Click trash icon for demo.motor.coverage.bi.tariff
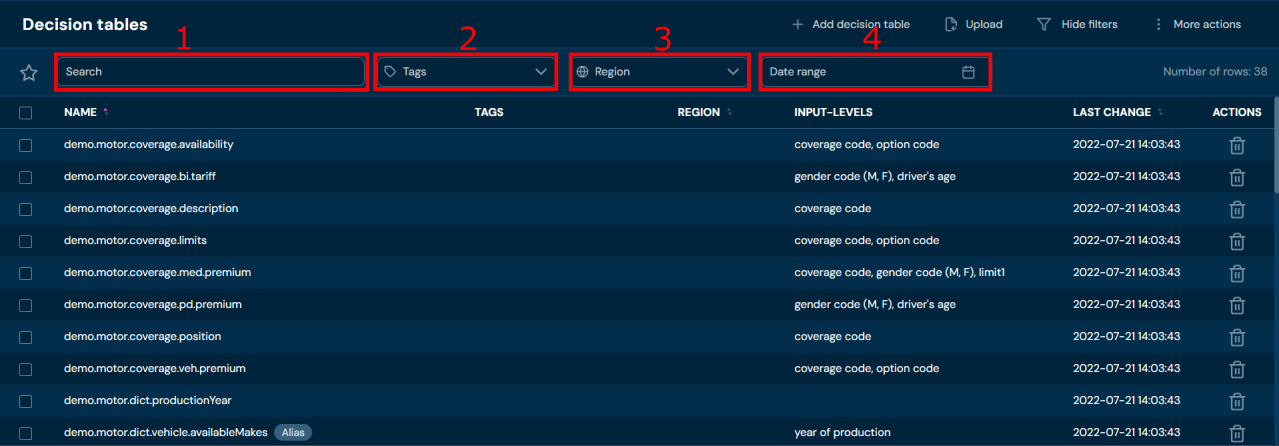This screenshot has height=446, width=1279. click(1236, 177)
